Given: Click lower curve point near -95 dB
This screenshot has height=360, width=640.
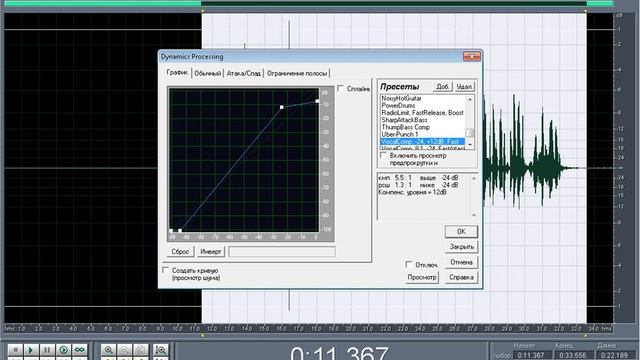Looking at the screenshot, I should coord(180,231).
